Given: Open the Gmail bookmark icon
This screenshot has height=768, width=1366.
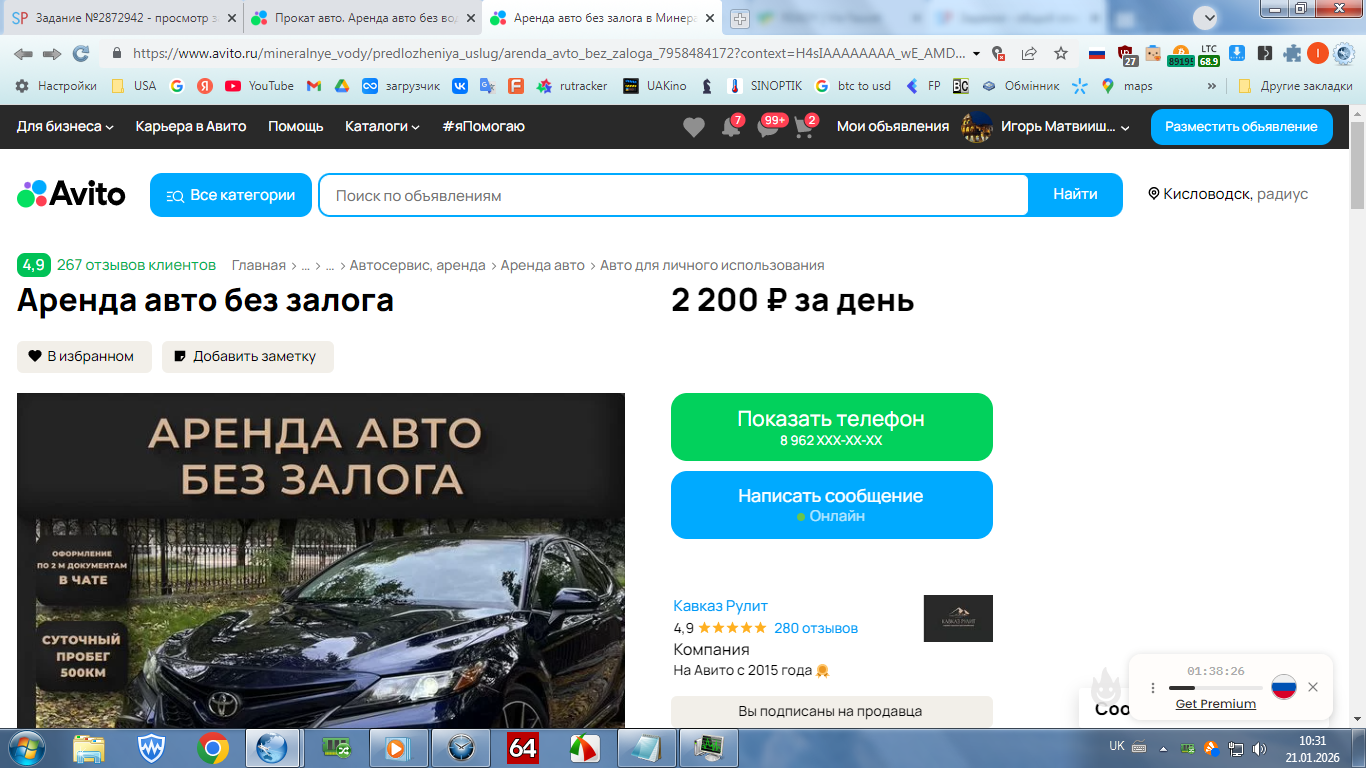Looking at the screenshot, I should [313, 86].
